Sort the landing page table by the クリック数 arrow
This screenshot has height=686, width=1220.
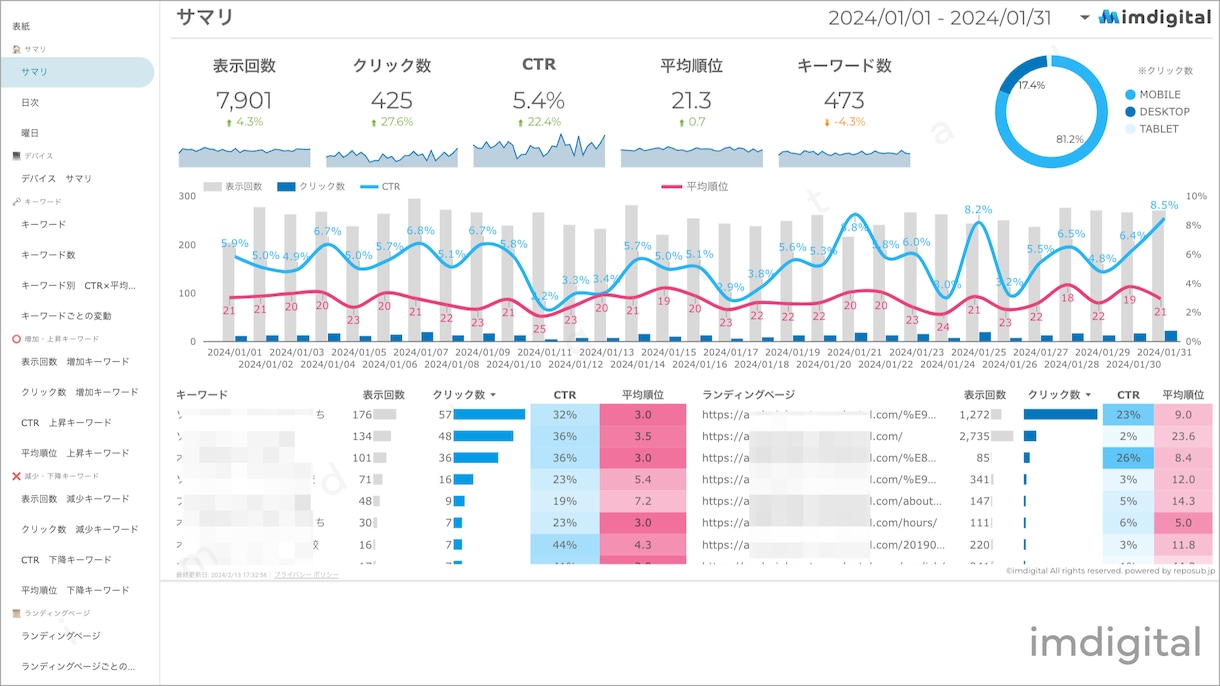pos(1088,395)
